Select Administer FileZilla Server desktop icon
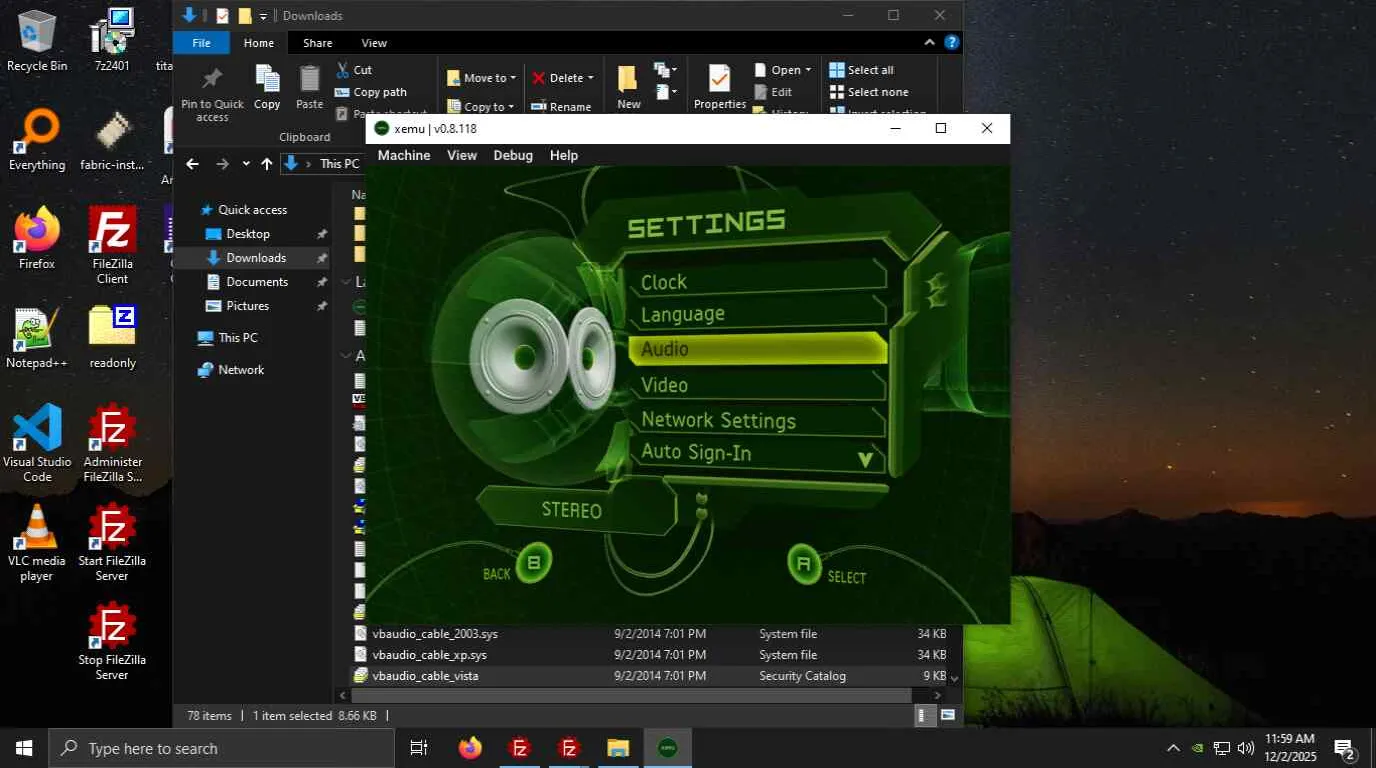 (112, 444)
